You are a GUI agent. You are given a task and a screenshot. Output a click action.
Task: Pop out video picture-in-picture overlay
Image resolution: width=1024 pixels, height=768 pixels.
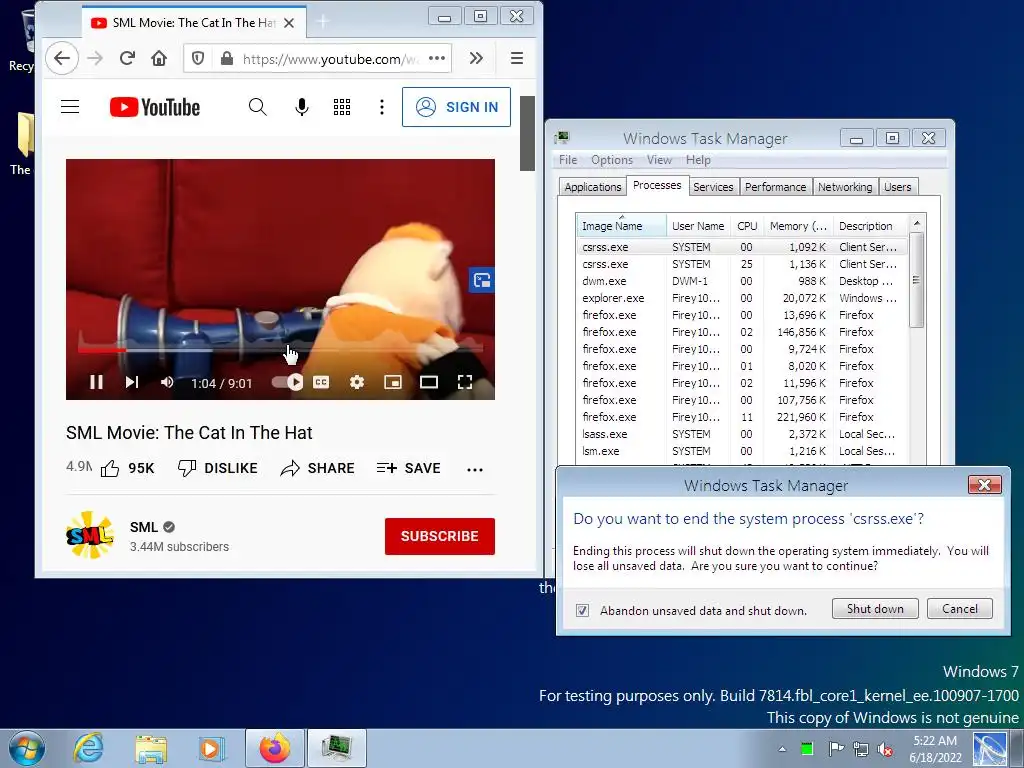tap(482, 280)
